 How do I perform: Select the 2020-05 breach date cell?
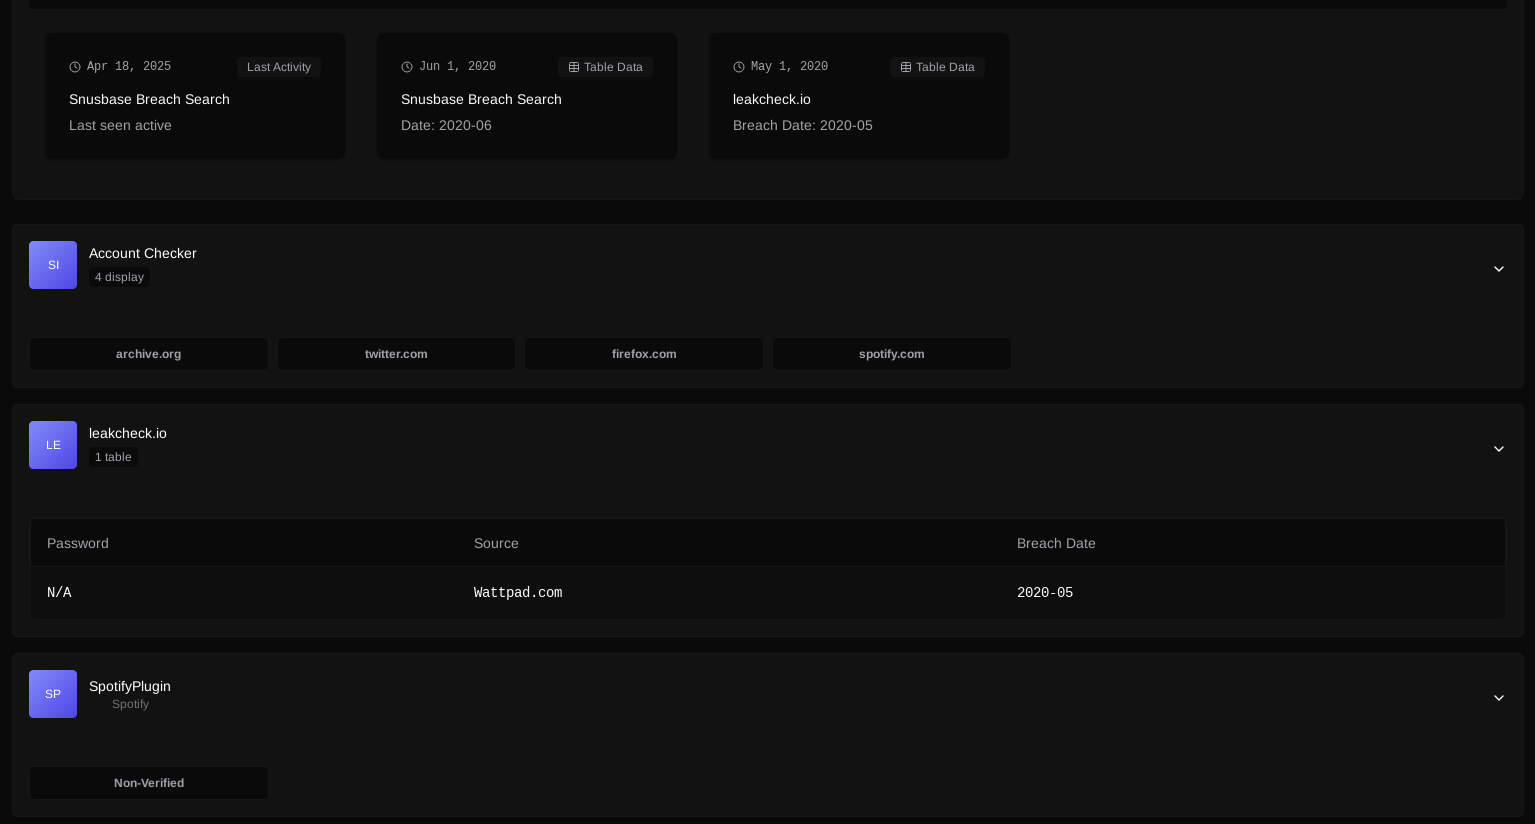point(1045,593)
